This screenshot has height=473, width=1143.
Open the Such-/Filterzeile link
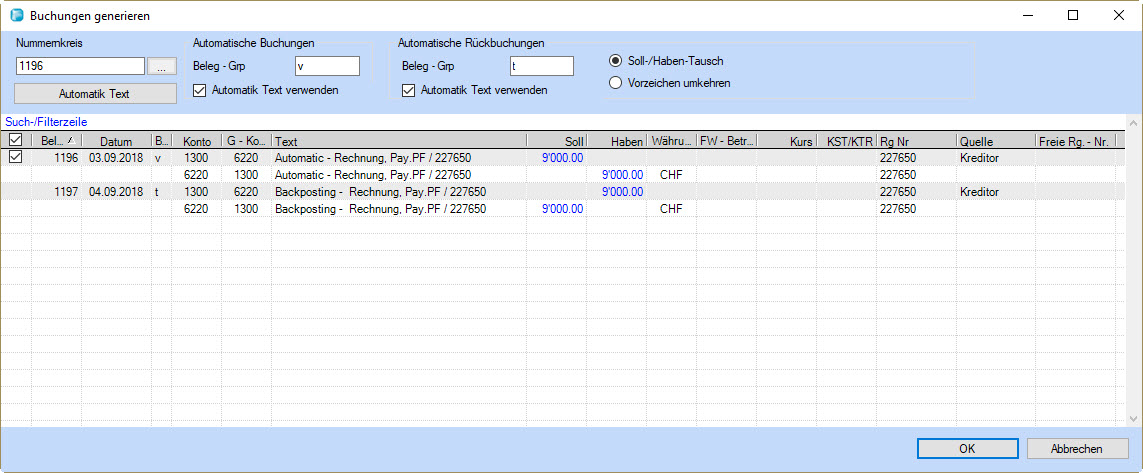click(x=45, y=121)
